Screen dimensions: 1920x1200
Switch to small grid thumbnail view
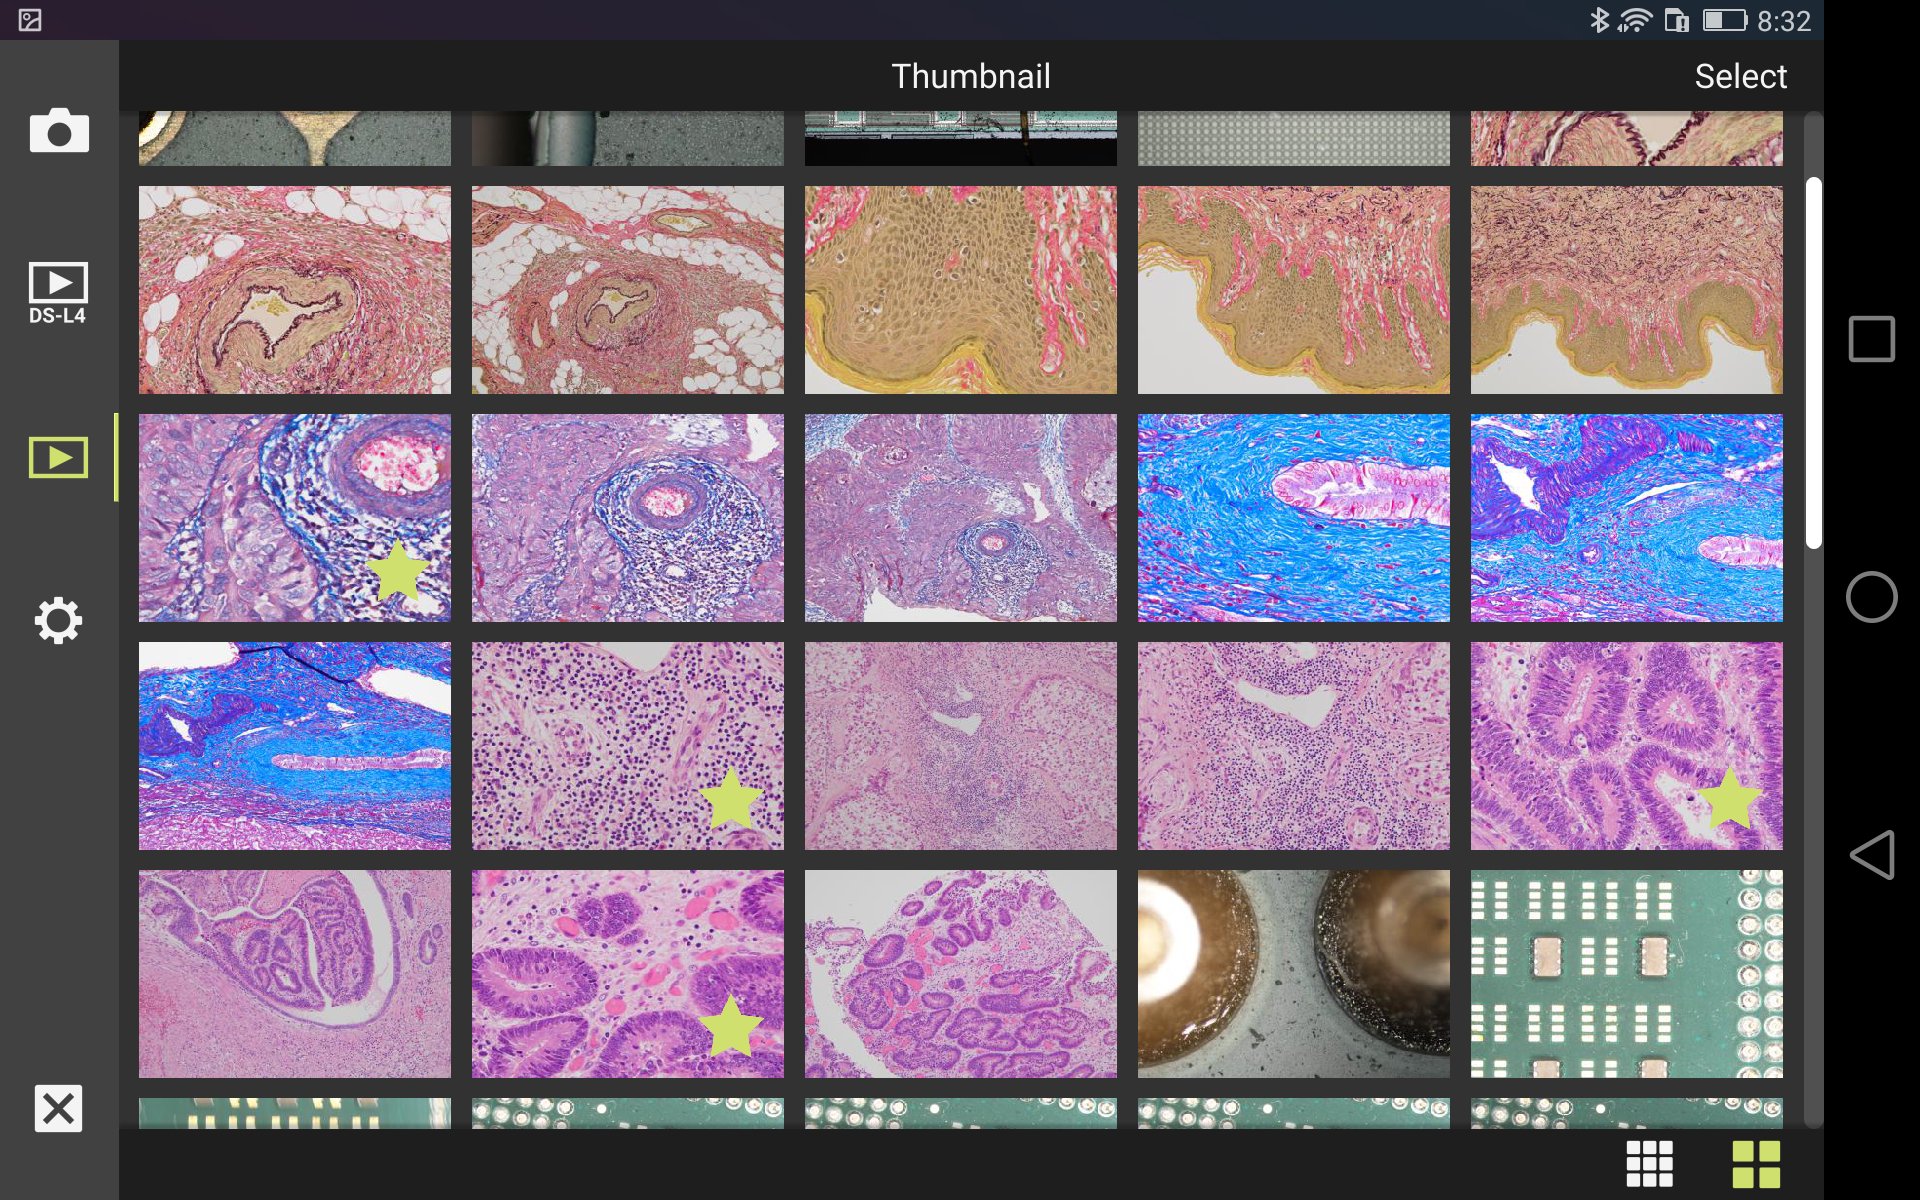pos(1649,1164)
